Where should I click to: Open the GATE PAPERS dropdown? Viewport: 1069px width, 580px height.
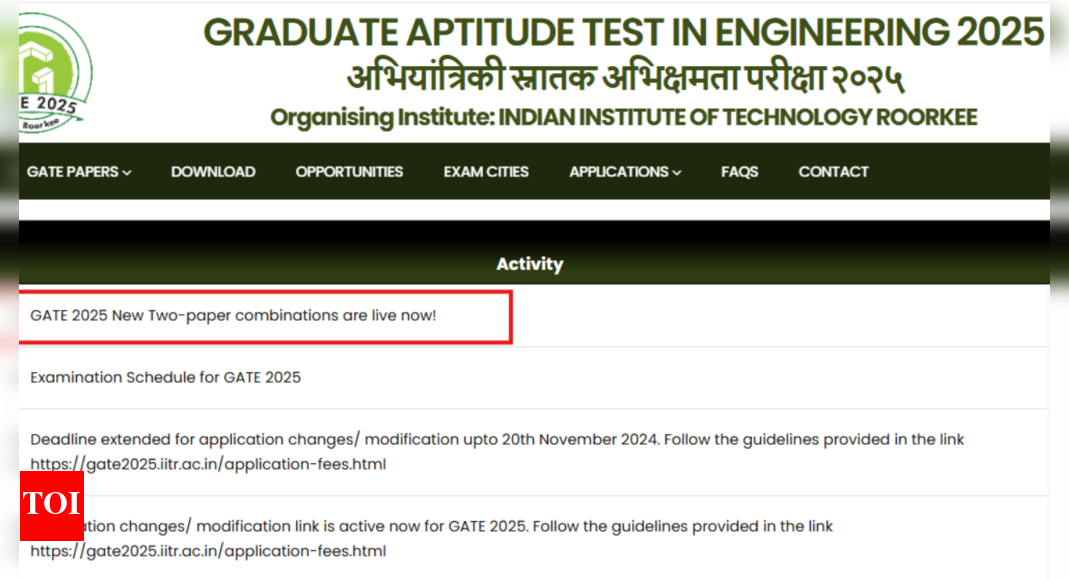[x=72, y=171]
